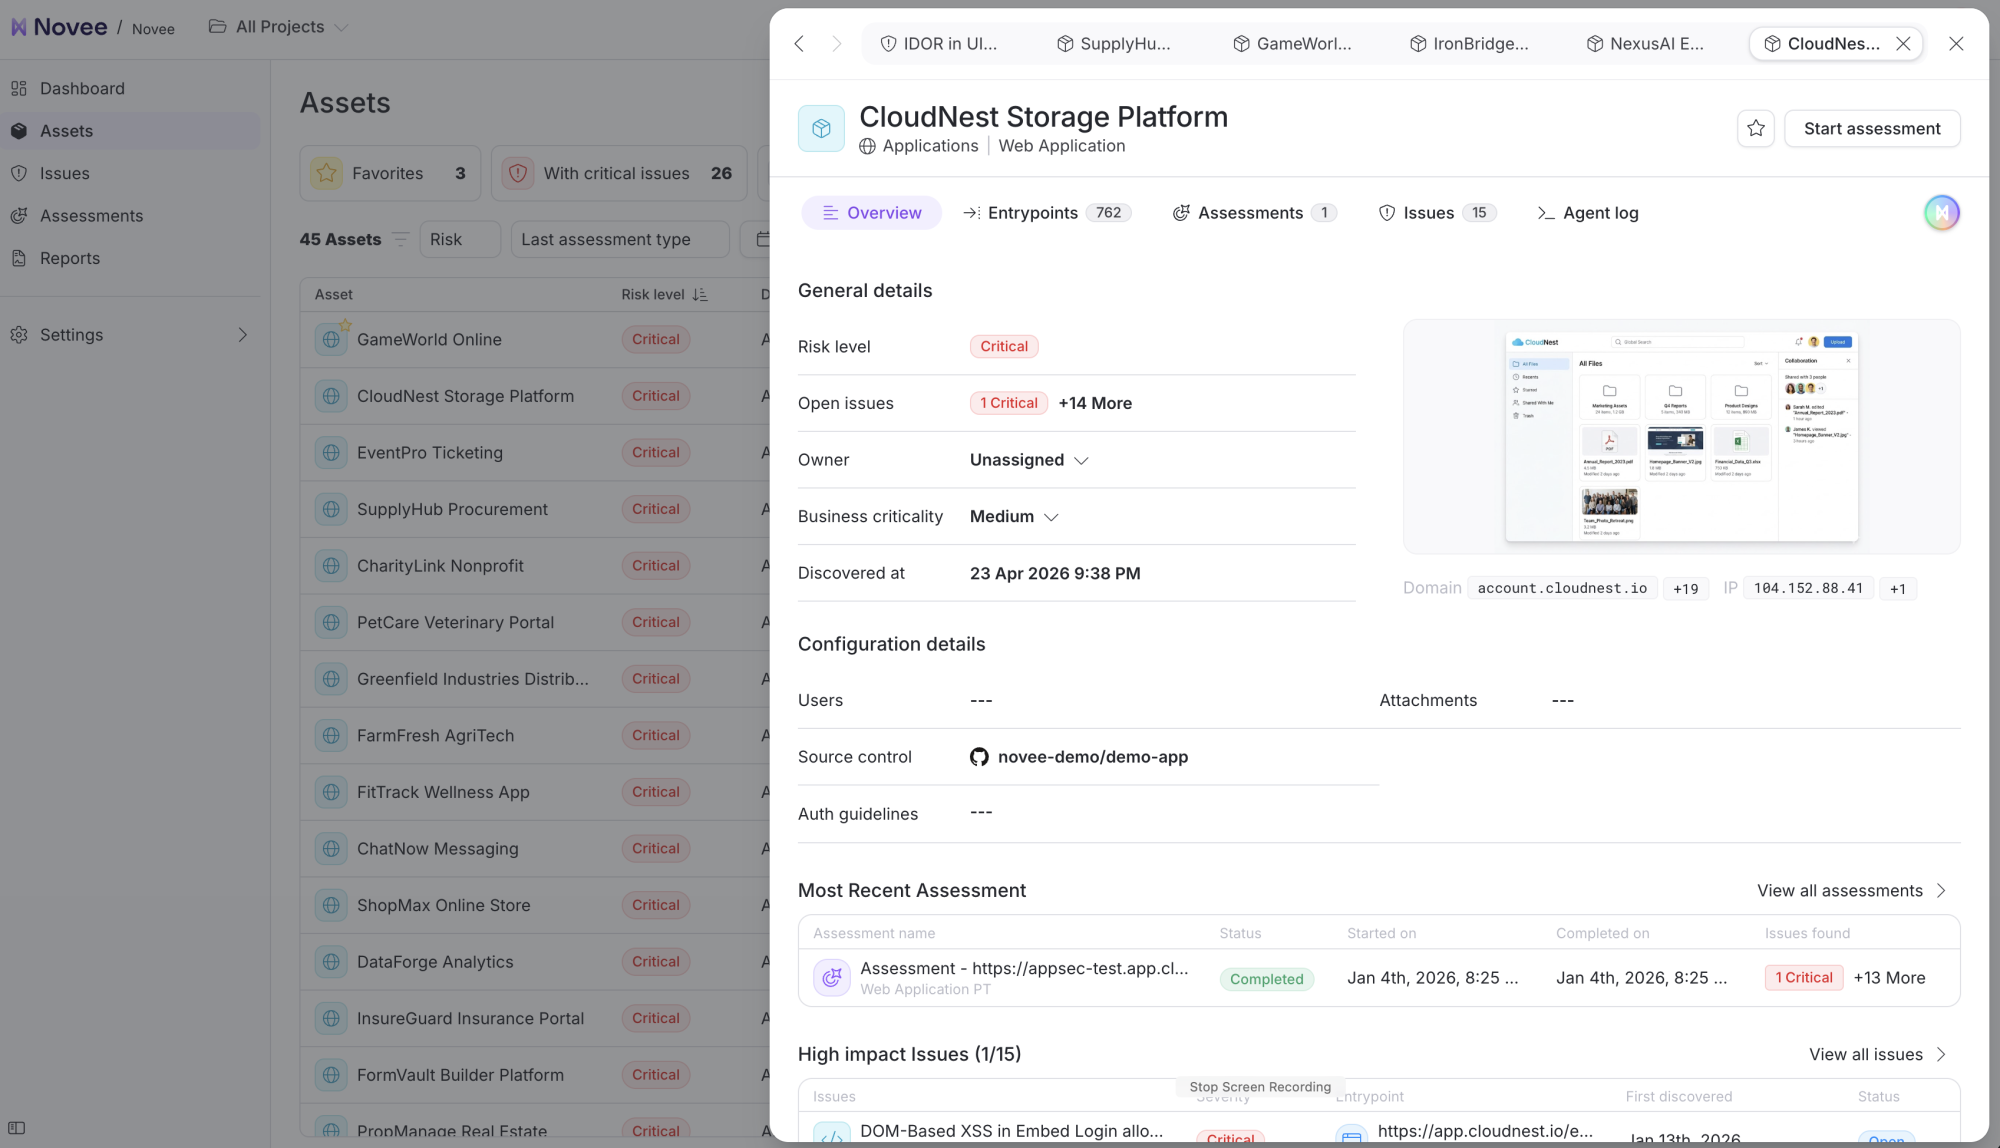Switch to the Entrypoints tab
The image size is (2000, 1148).
pos(1047,213)
